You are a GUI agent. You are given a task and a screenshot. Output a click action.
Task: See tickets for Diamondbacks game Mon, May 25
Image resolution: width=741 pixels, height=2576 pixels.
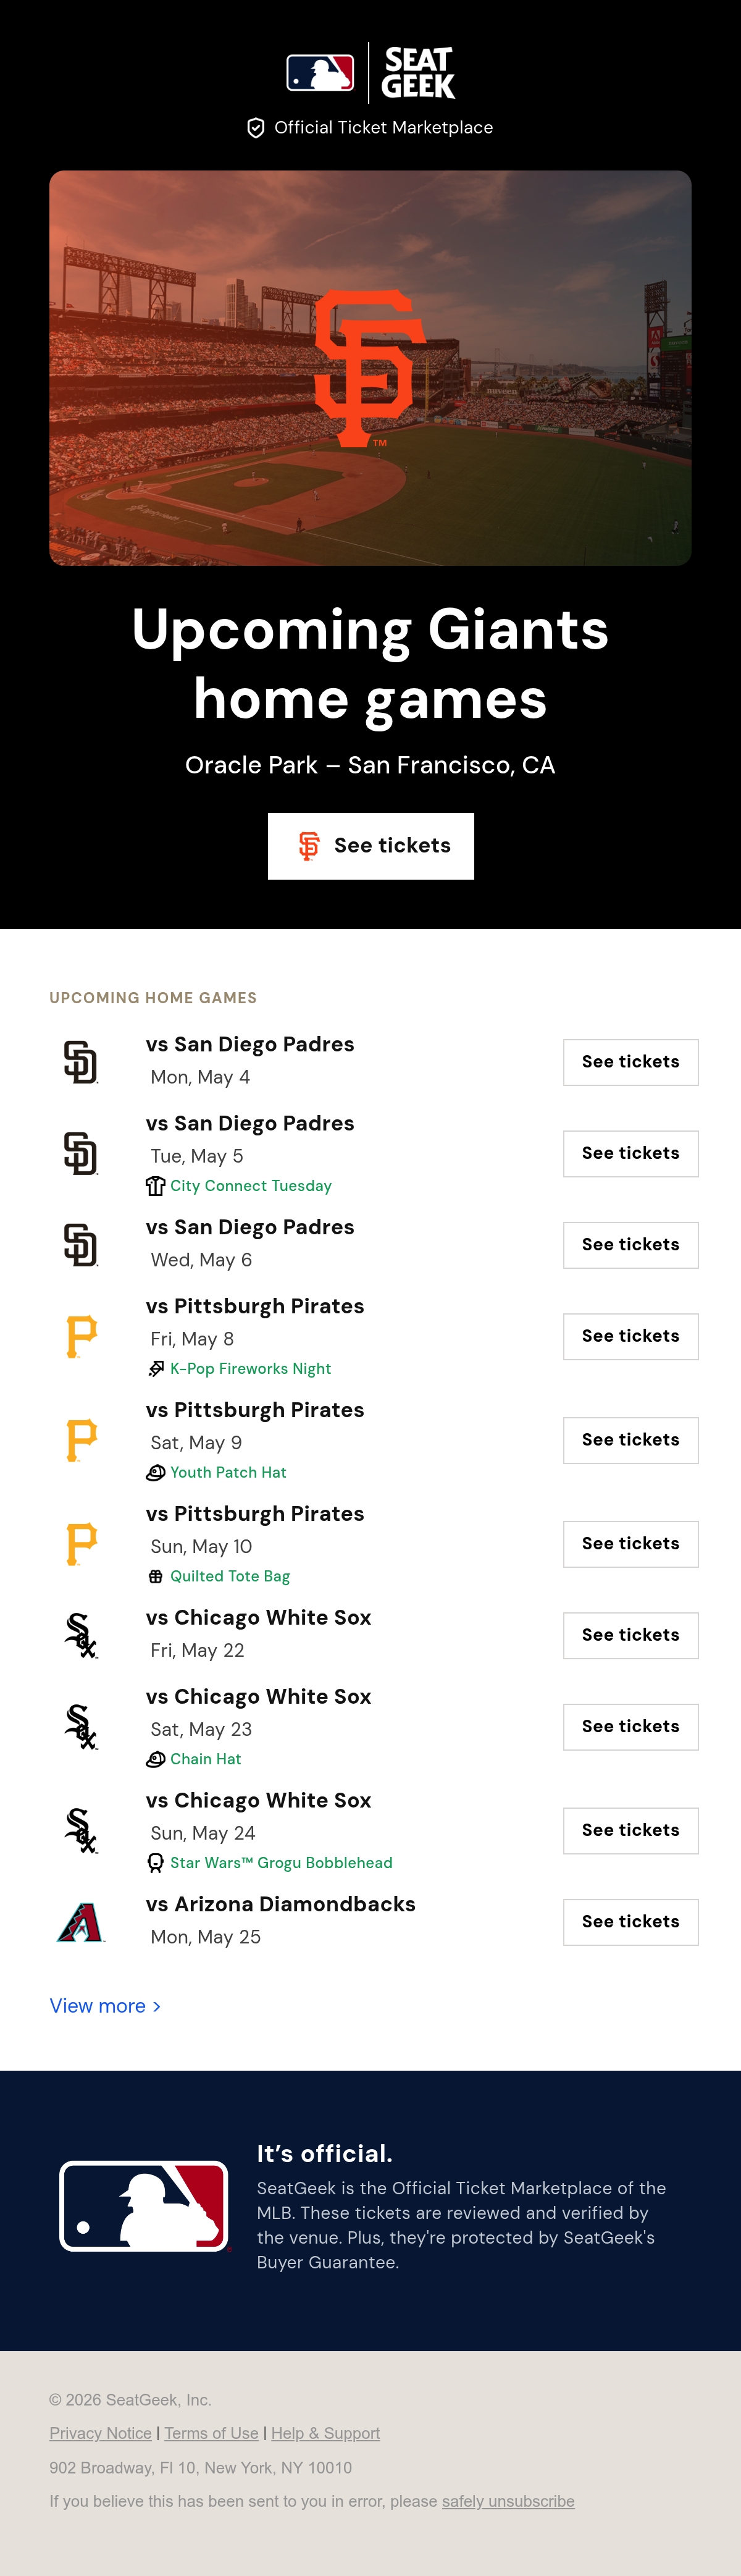631,1922
